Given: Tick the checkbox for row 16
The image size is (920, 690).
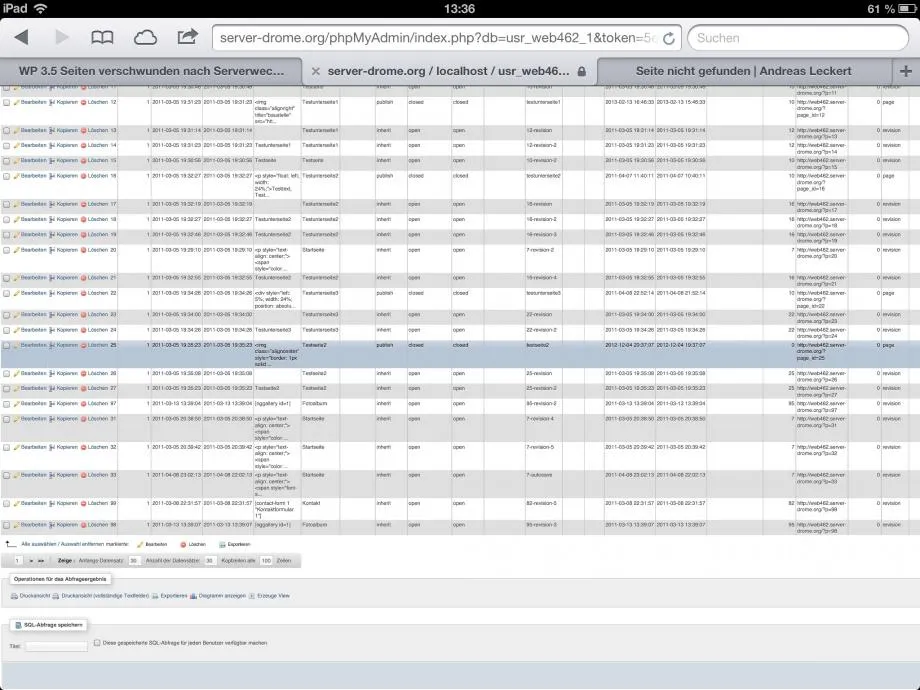Looking at the screenshot, I should (x=6, y=176).
